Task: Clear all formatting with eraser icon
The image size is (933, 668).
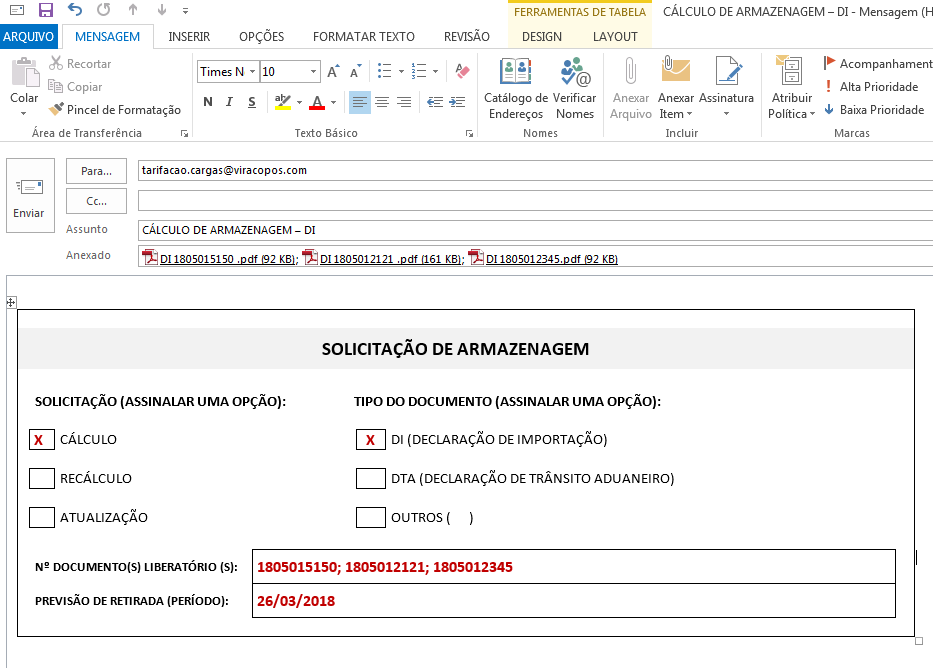Action: click(462, 71)
